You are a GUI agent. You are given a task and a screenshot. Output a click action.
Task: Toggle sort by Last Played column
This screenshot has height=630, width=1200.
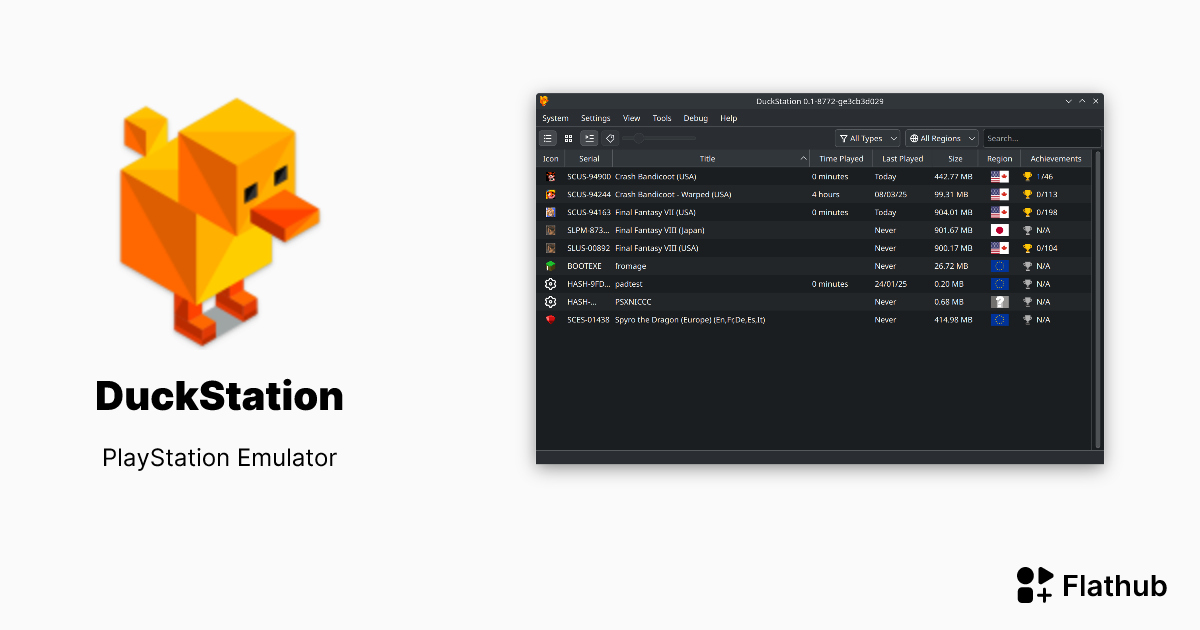[902, 158]
